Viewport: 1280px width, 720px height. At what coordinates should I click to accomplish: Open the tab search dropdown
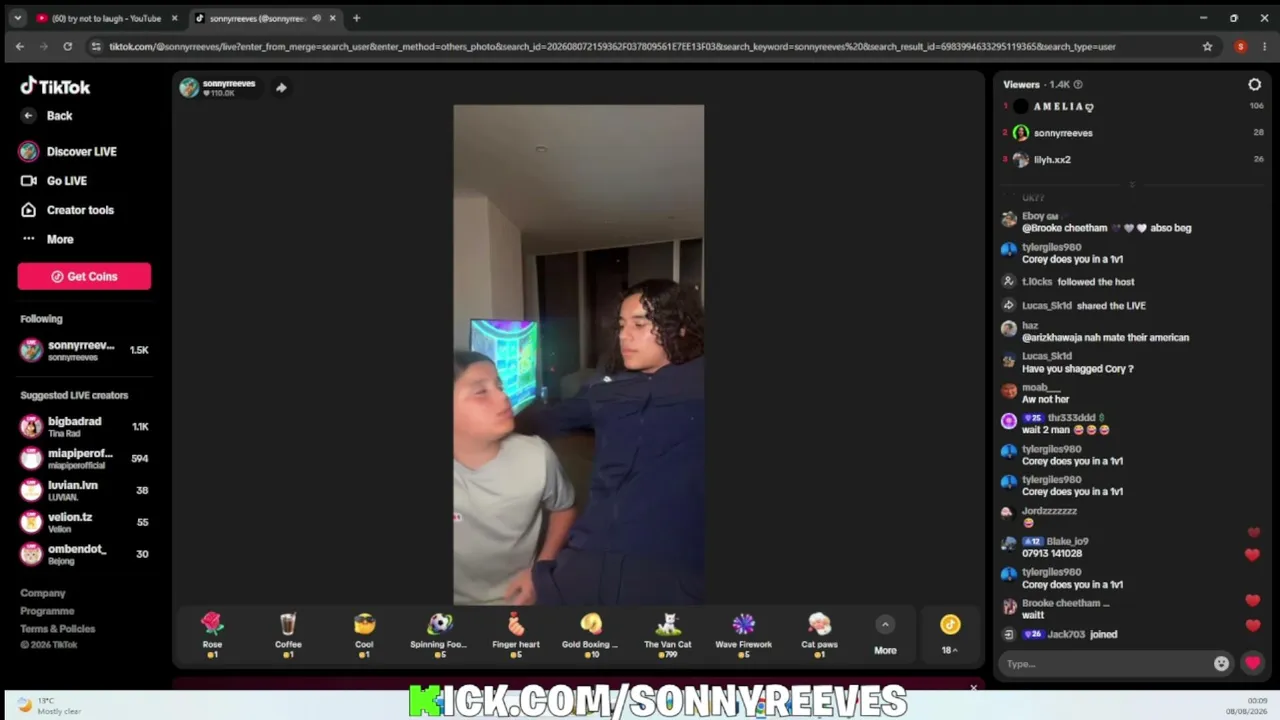17,18
